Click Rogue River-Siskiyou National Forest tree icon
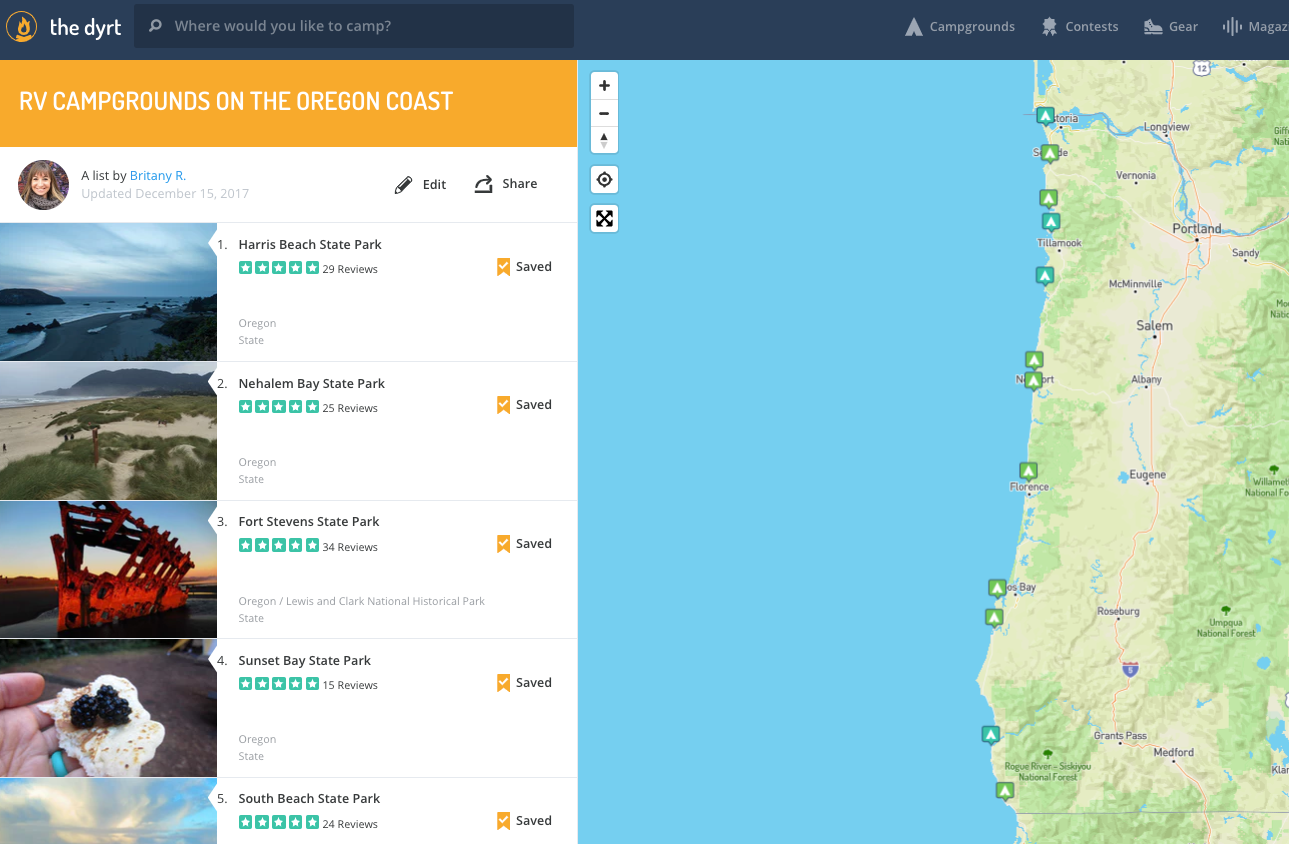The width and height of the screenshot is (1289, 844). (x=1047, y=753)
